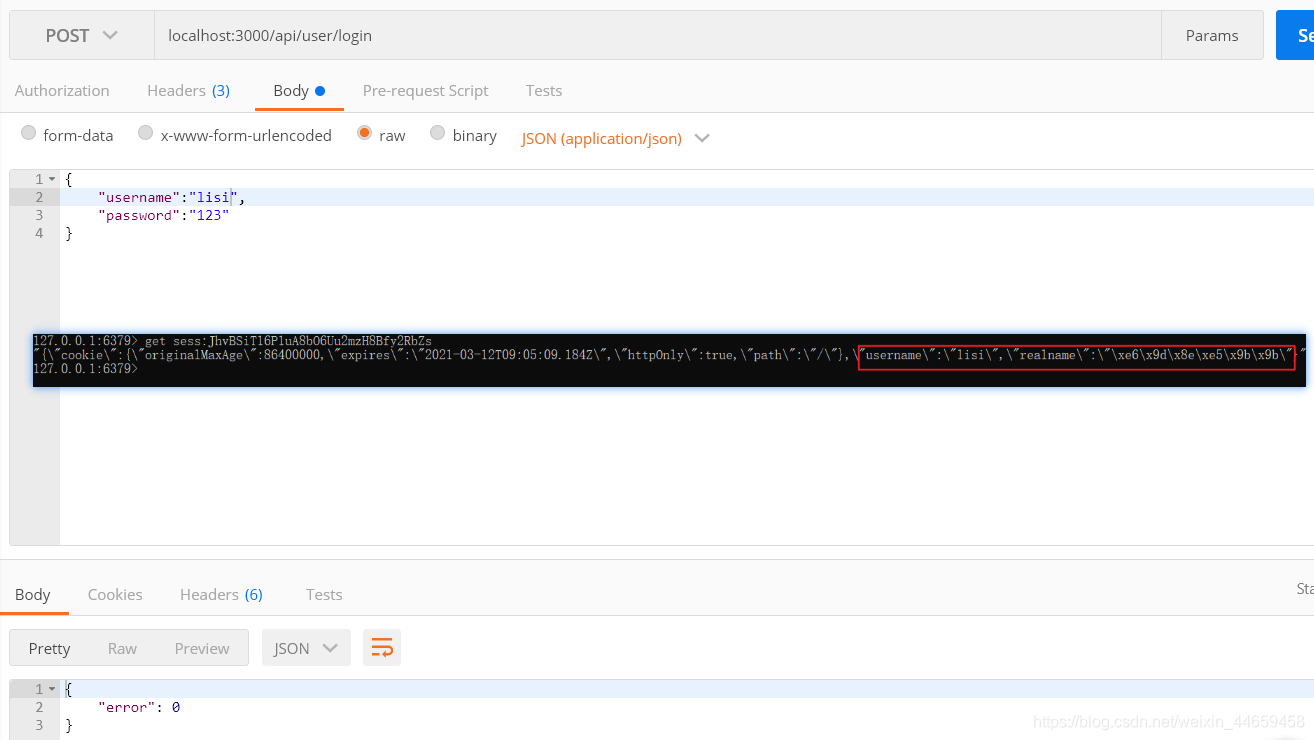Switch to the response Body tab
1314x740 pixels.
(32, 594)
